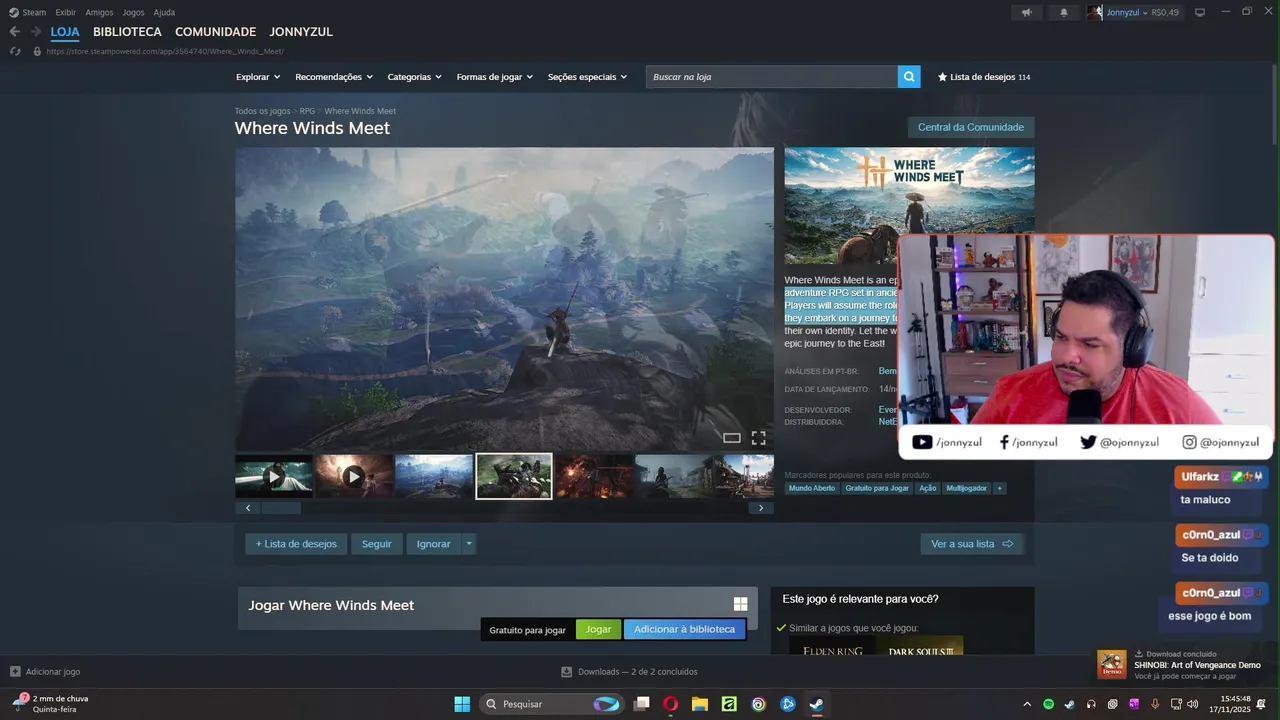
Task: Open File Explorer from the taskbar
Action: click(700, 704)
